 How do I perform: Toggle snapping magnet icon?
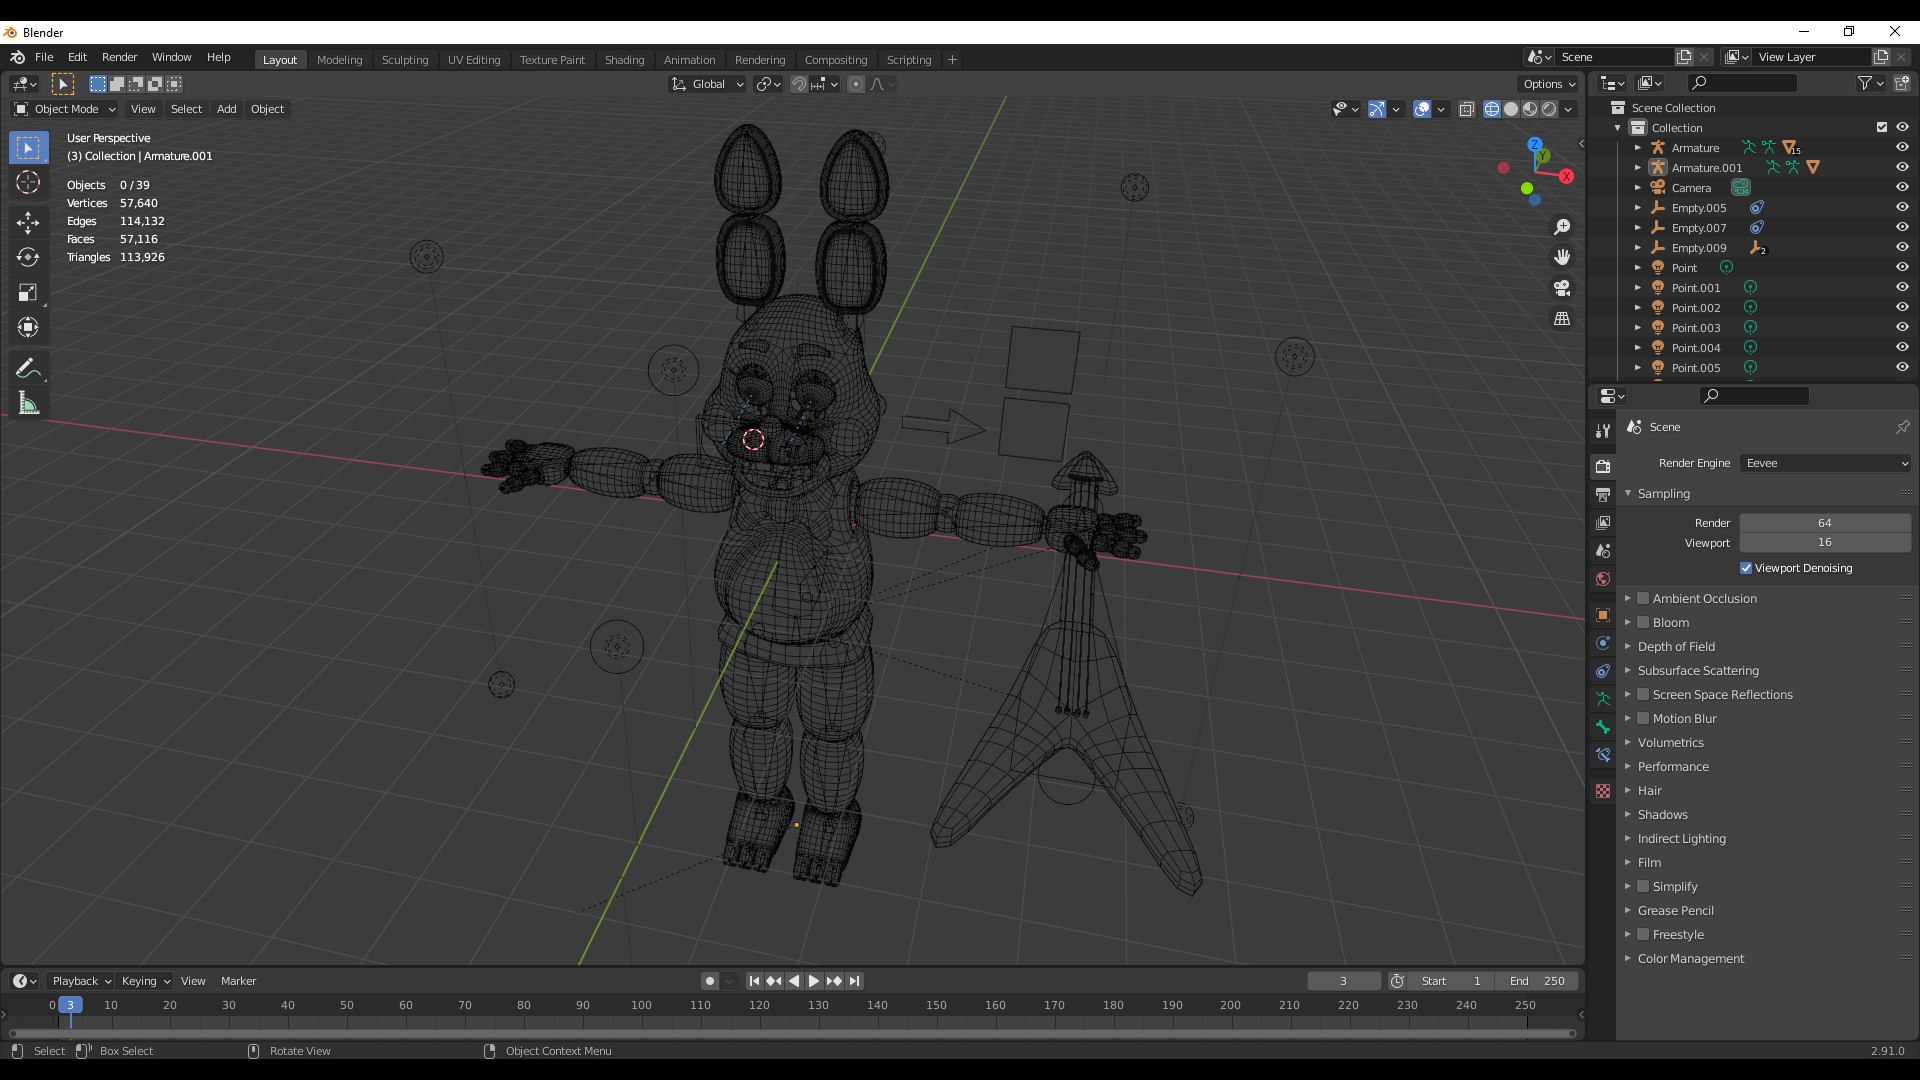[799, 84]
